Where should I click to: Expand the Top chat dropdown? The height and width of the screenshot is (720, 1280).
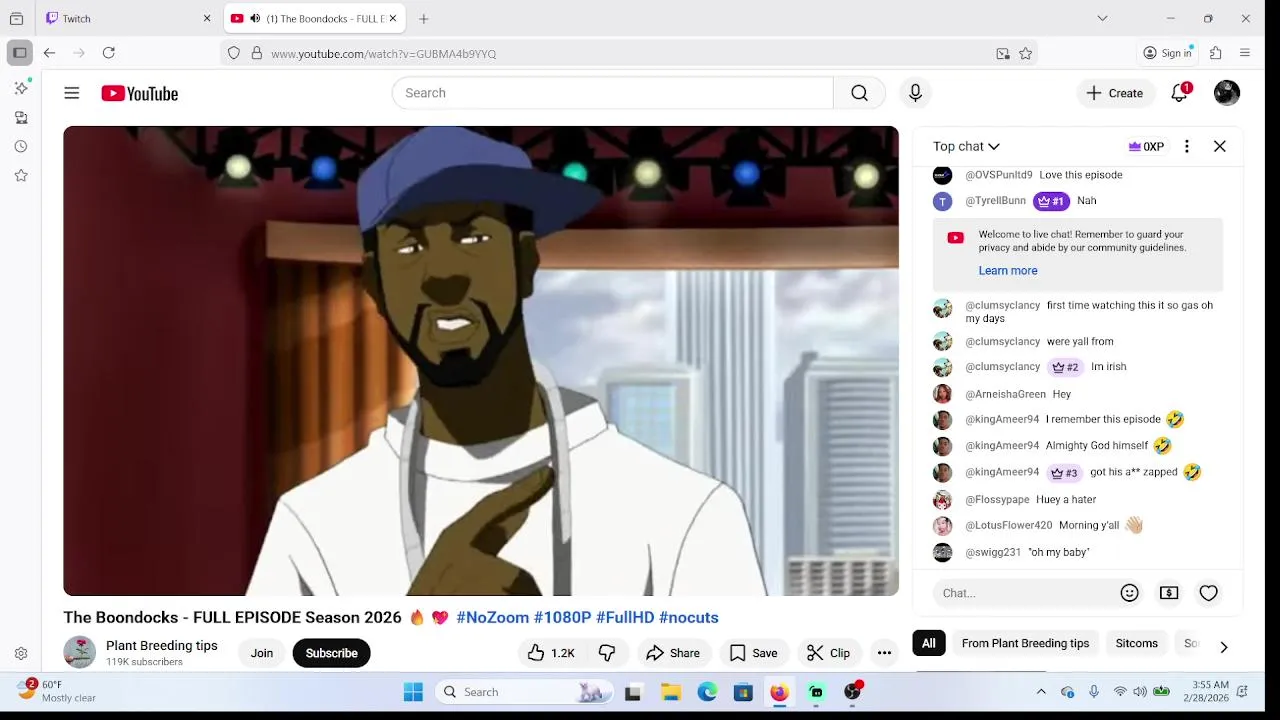(966, 146)
